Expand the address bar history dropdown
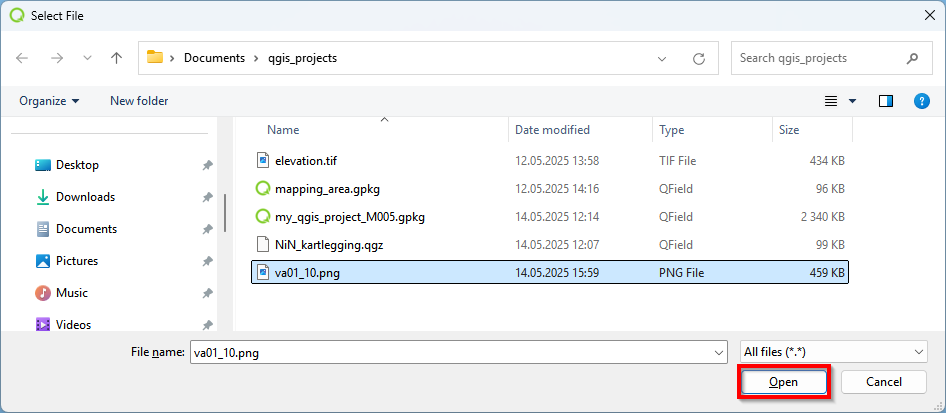The width and height of the screenshot is (946, 413). [662, 58]
